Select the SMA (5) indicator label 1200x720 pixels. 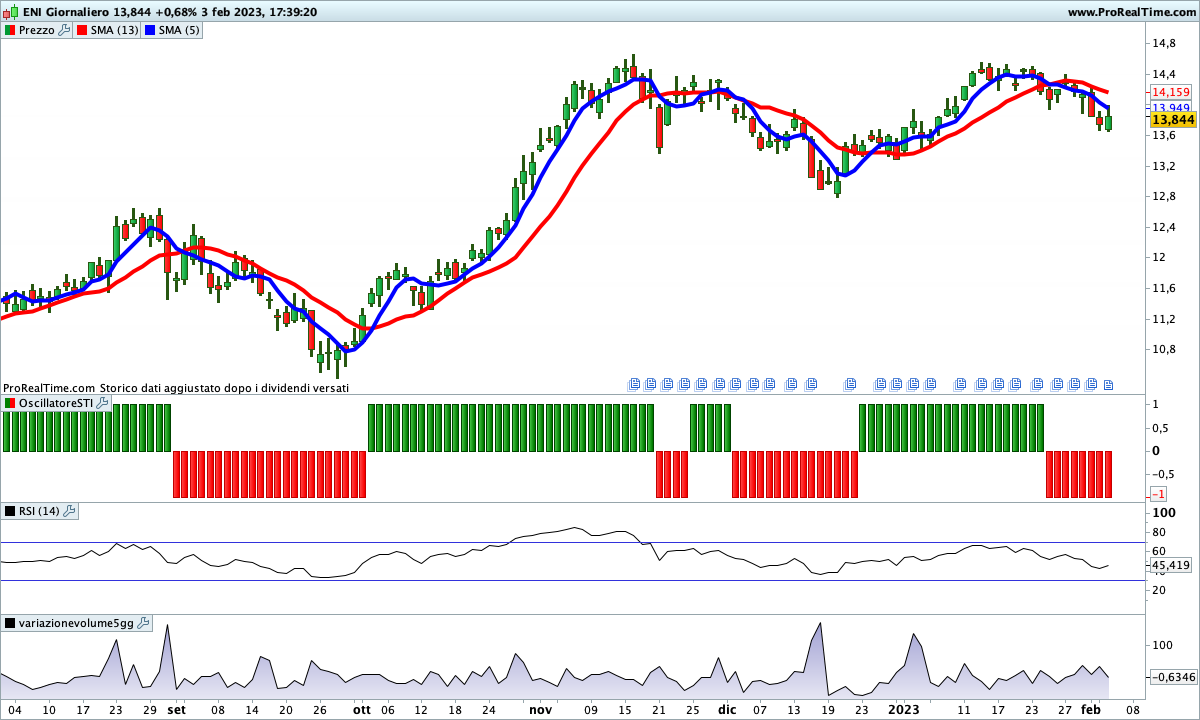tap(180, 31)
